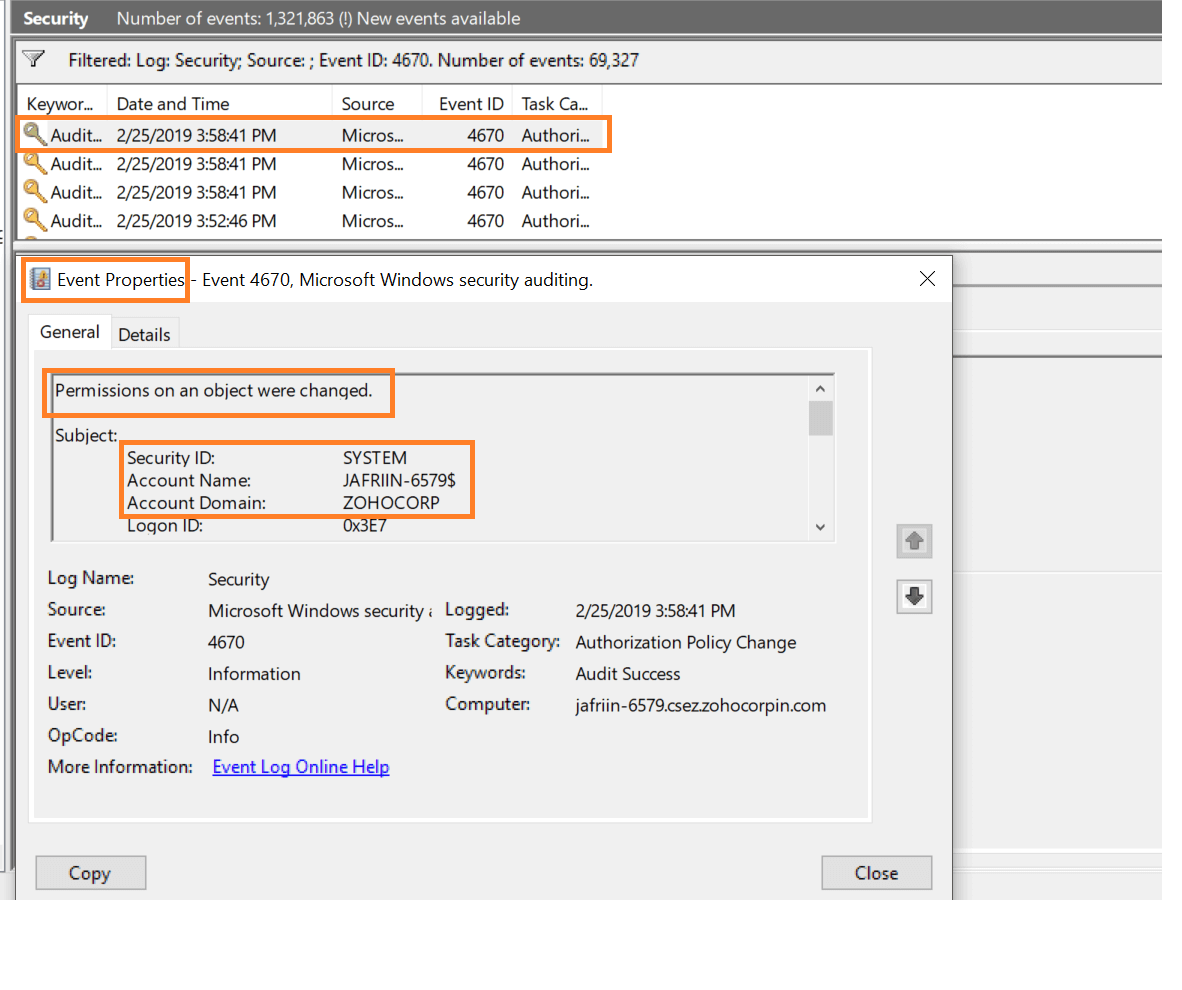The width and height of the screenshot is (1182, 990).
Task: Switch to the Details tab
Action: tap(144, 333)
